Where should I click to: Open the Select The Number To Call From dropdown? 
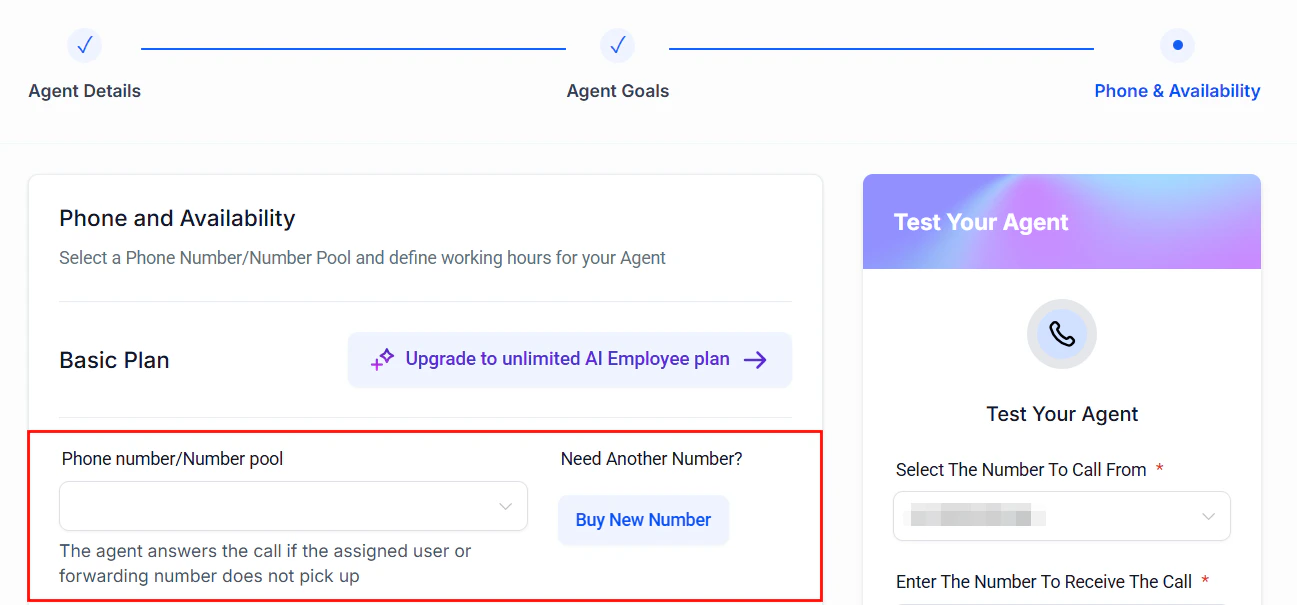1061,516
